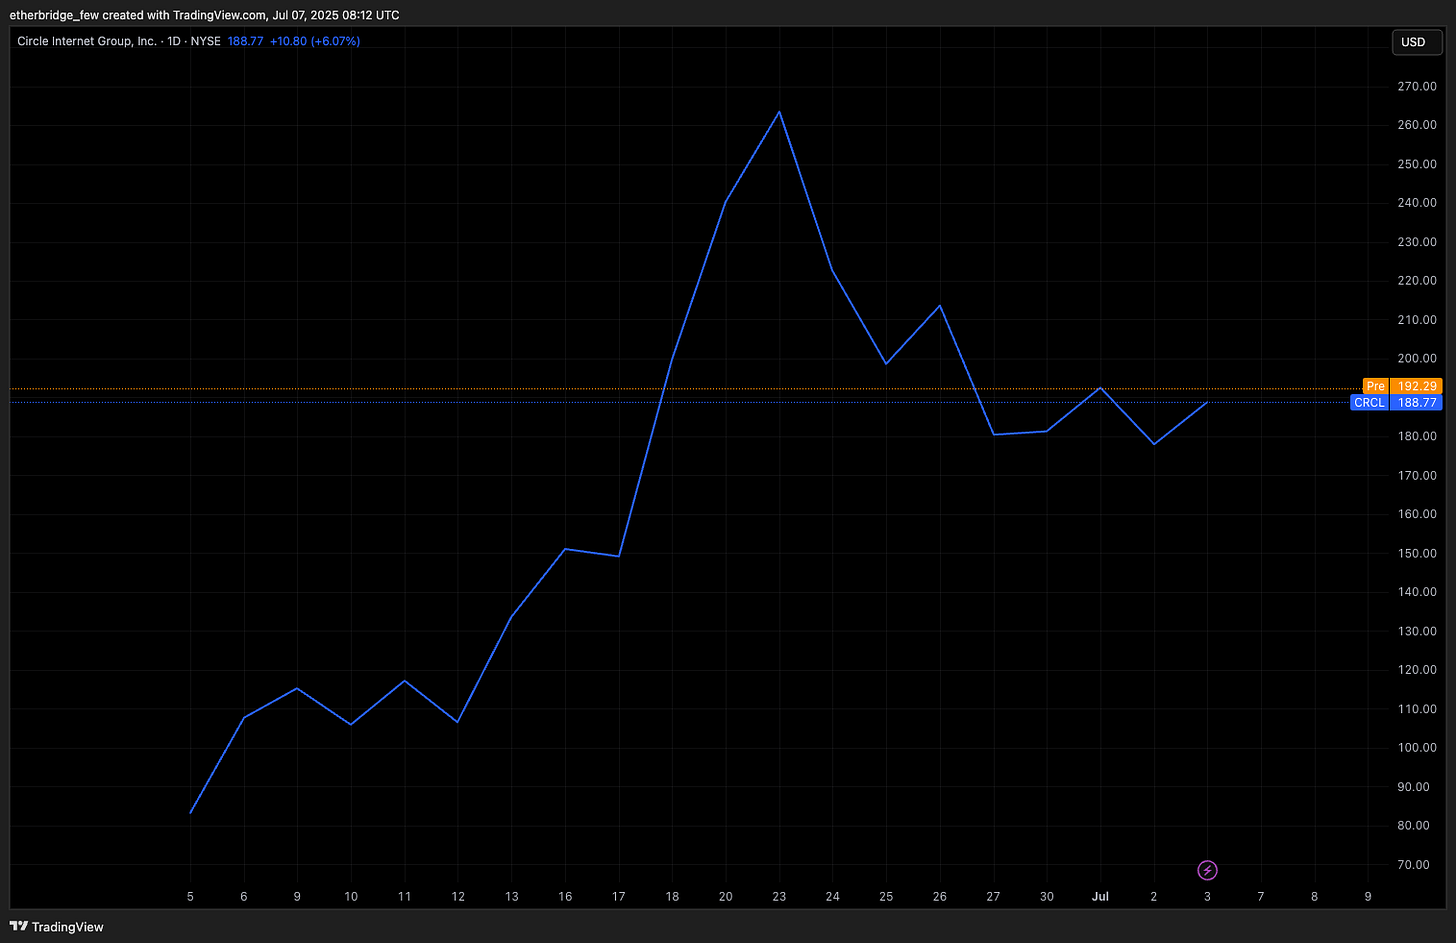Click the 270.00 price axis label
This screenshot has height=943, width=1456.
[1417, 87]
